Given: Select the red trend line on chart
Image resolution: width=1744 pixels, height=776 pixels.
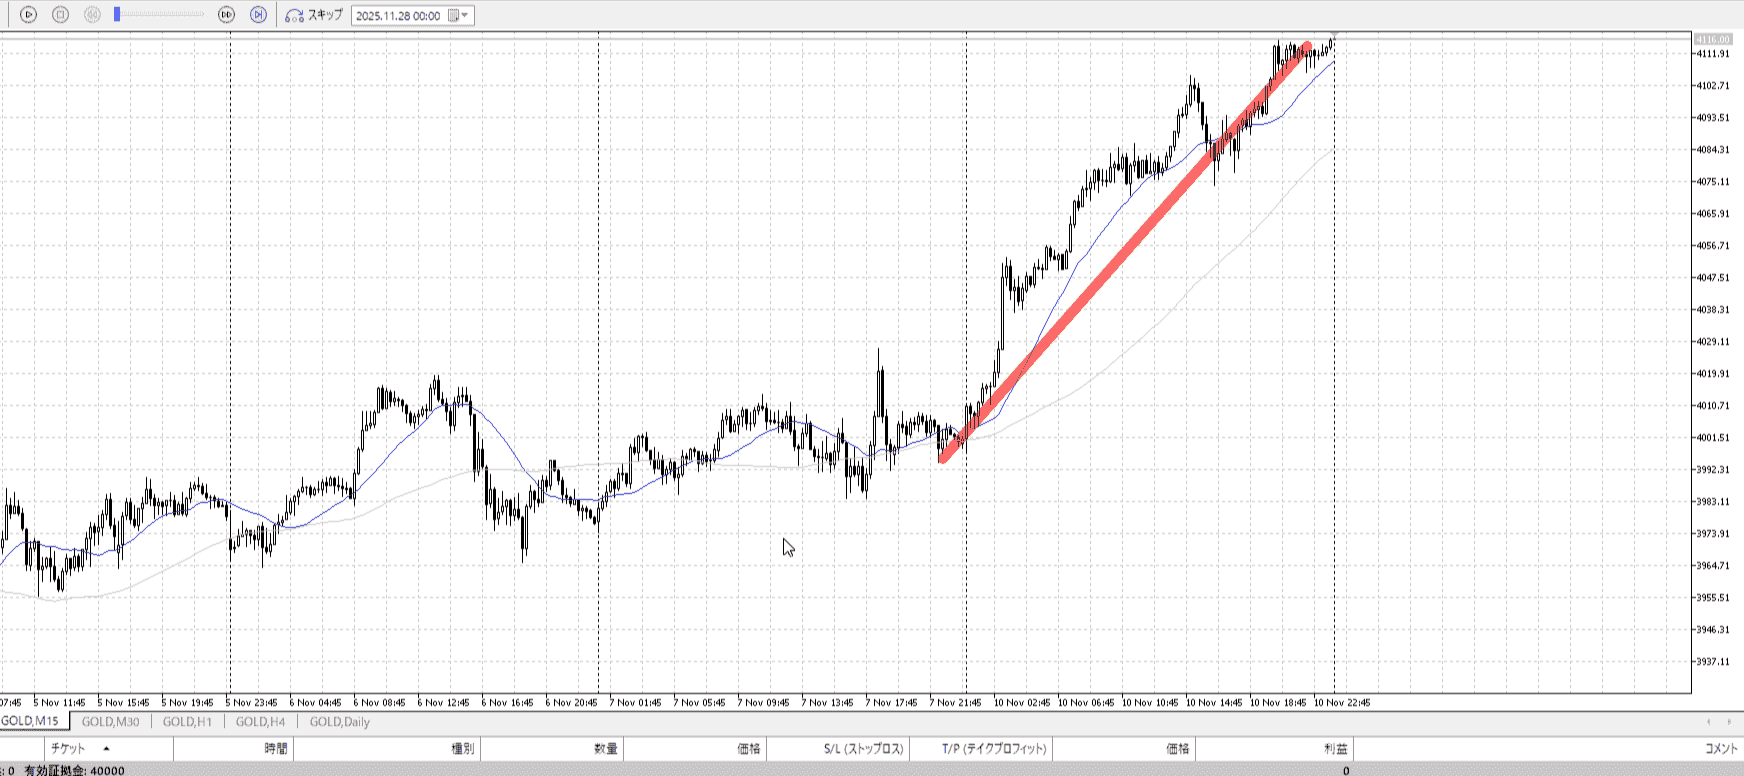Looking at the screenshot, I should [1124, 250].
